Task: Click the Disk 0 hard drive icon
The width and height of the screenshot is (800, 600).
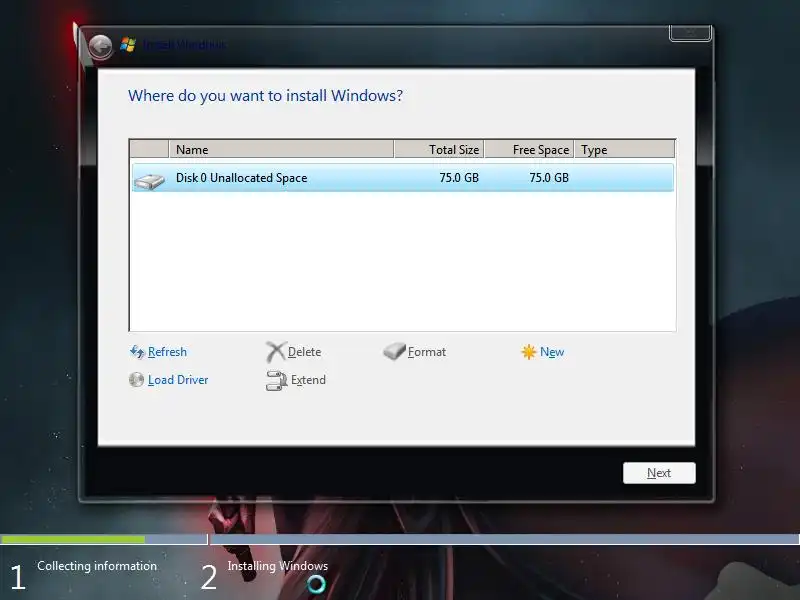Action: click(149, 181)
